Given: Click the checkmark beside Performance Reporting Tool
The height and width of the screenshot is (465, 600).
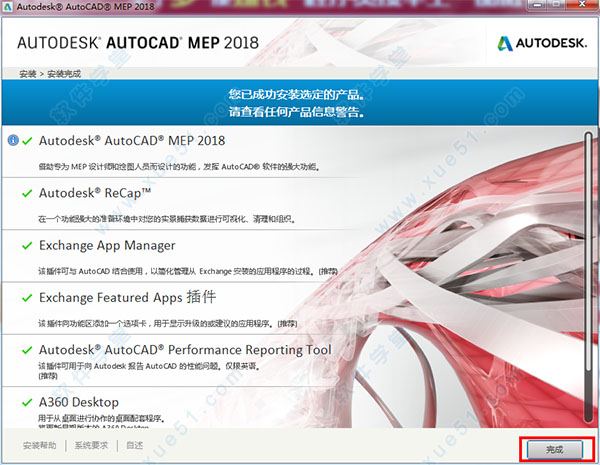Looking at the screenshot, I should pyautogui.click(x=27, y=350).
